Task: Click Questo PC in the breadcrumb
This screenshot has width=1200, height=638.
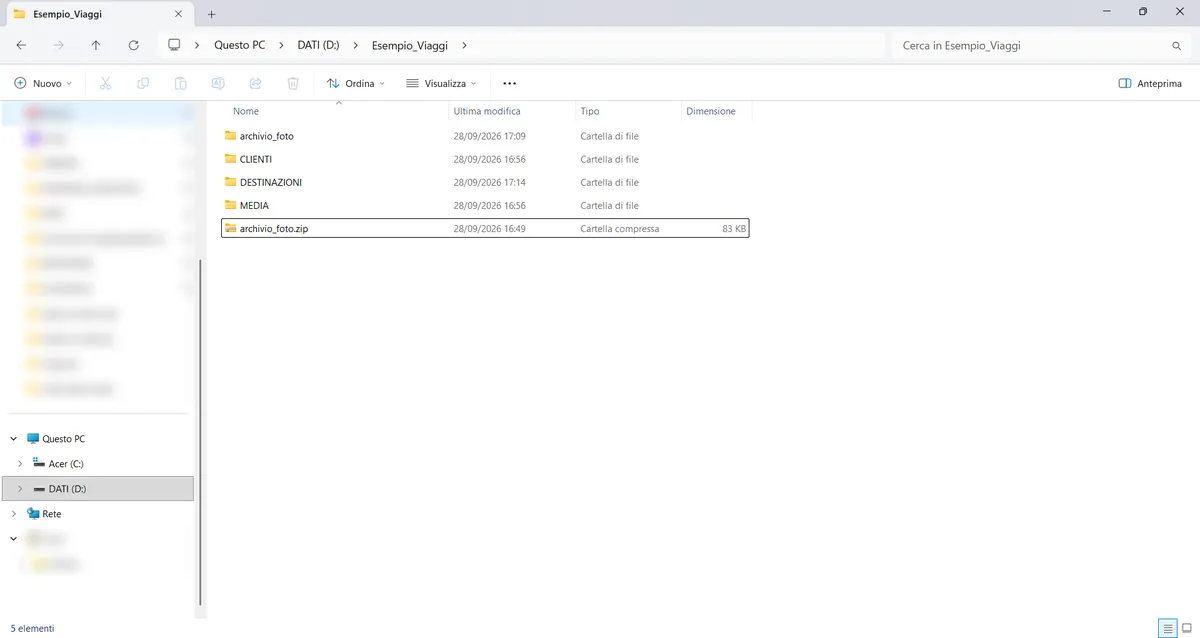Action: coord(240,46)
